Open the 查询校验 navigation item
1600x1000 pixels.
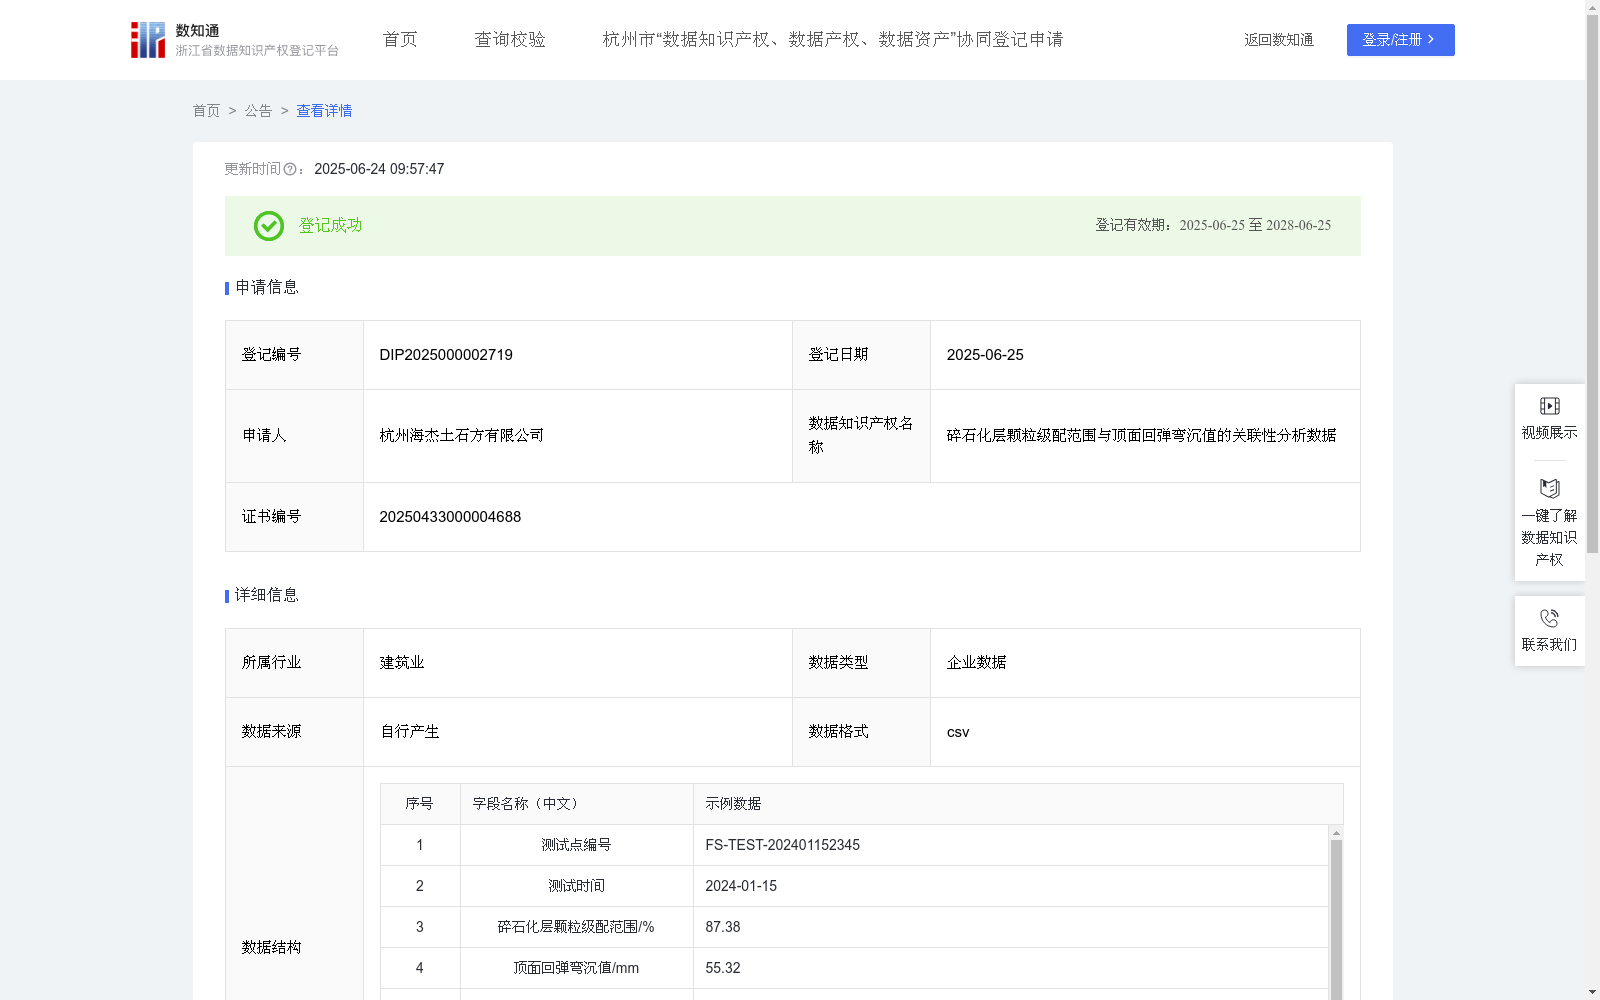[510, 39]
